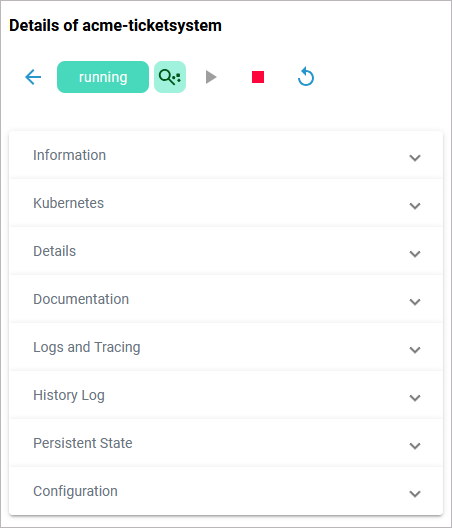
Task: Expand the Documentation chevron
Action: [415, 302]
